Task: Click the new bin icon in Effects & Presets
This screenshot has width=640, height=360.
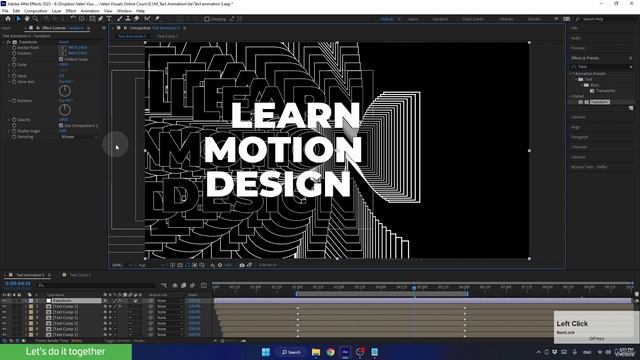Action: click(x=631, y=108)
